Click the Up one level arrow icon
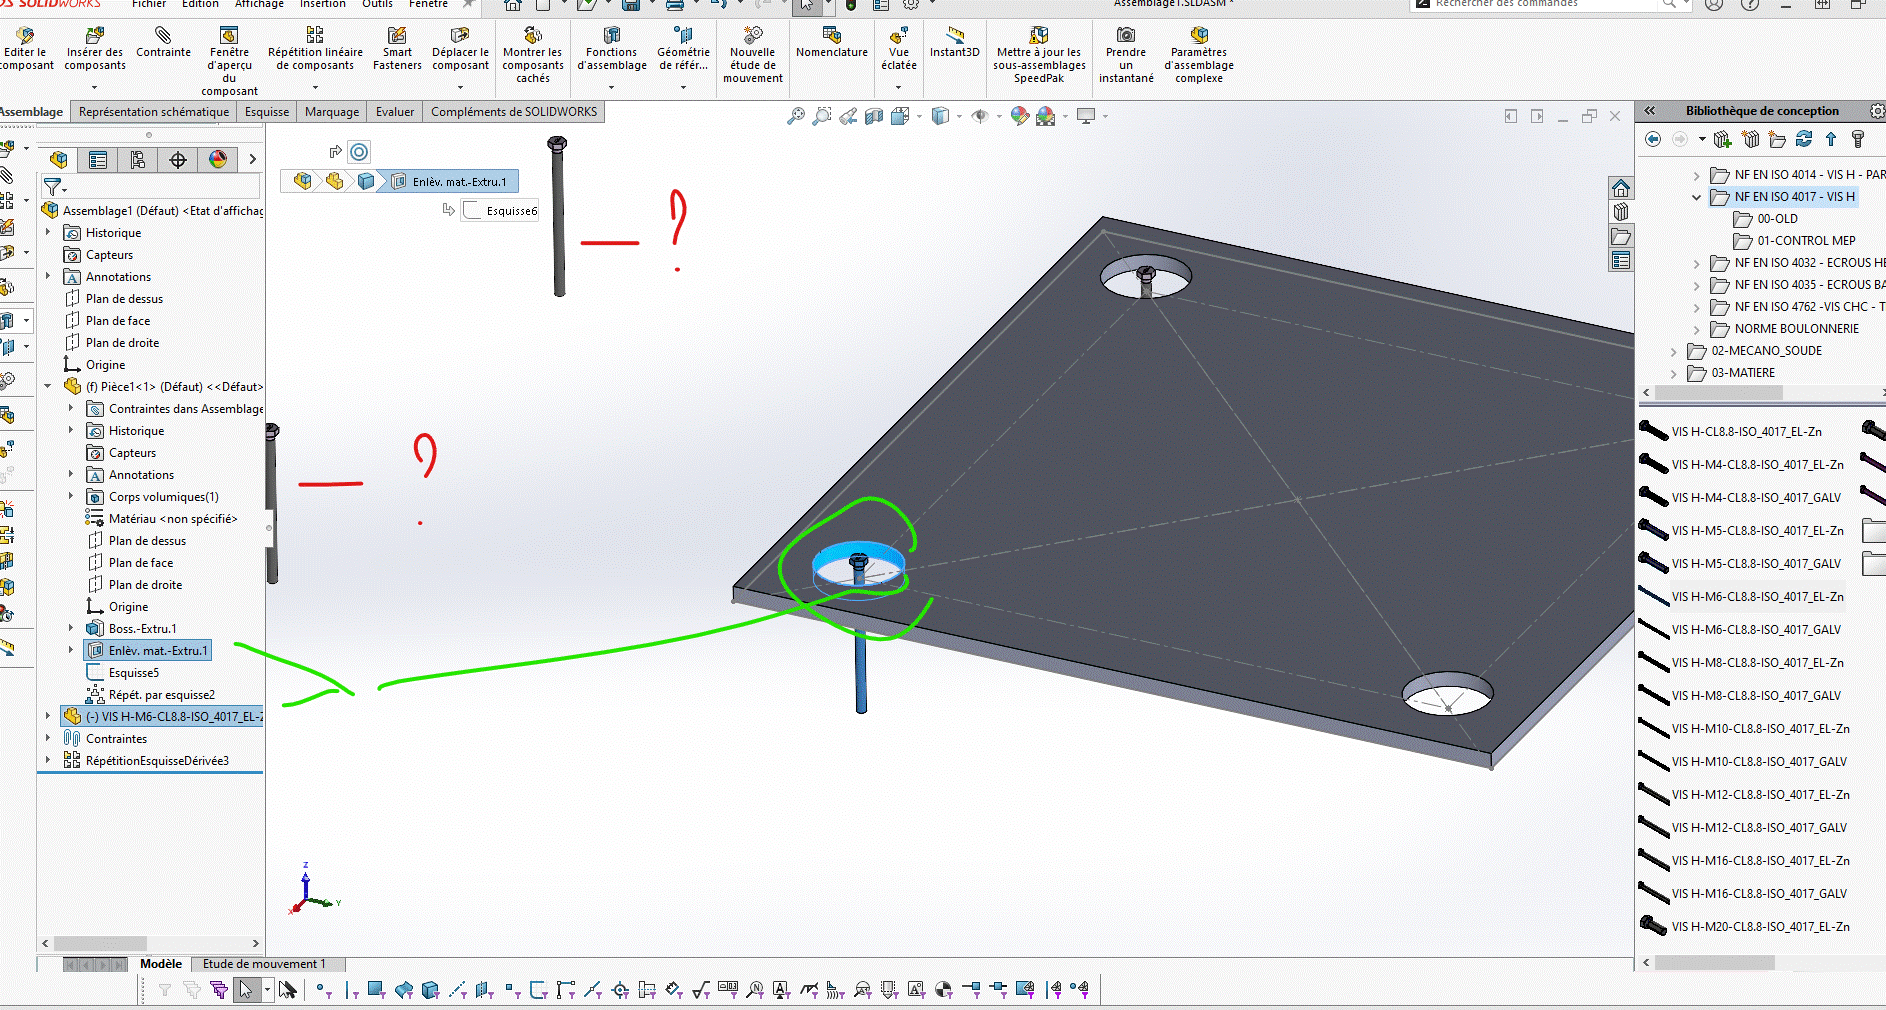The image size is (1886, 1010). (x=1831, y=139)
